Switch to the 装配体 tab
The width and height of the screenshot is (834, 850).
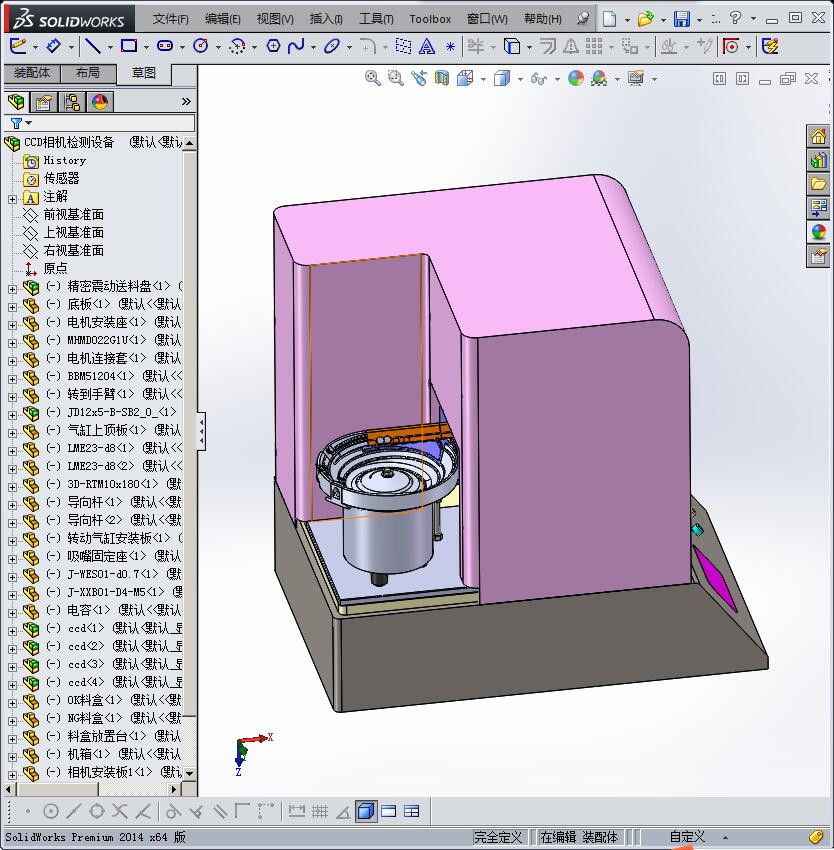click(x=32, y=73)
